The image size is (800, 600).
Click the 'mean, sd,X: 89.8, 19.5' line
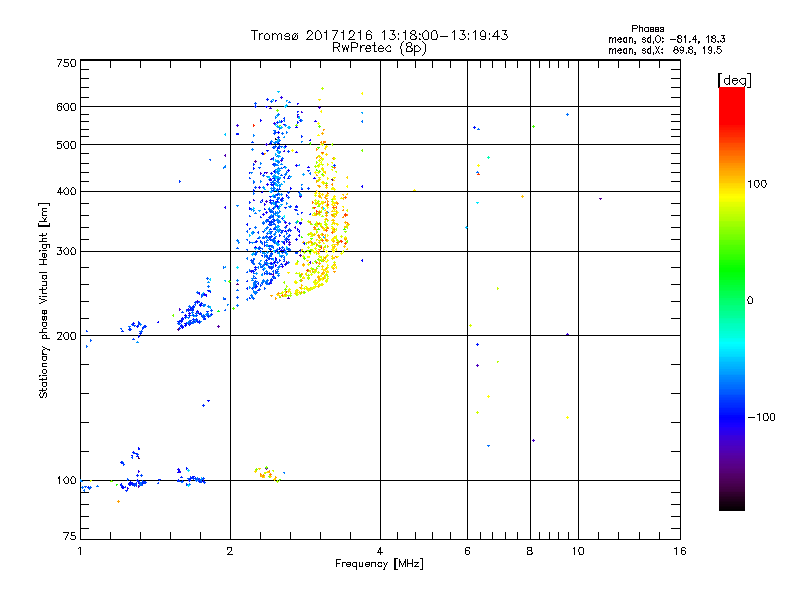click(665, 50)
